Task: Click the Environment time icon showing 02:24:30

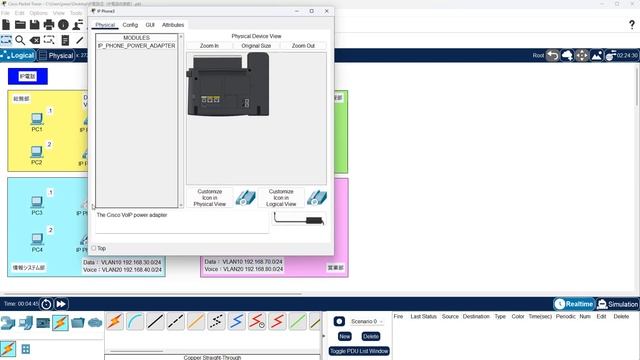Action: coord(621,55)
